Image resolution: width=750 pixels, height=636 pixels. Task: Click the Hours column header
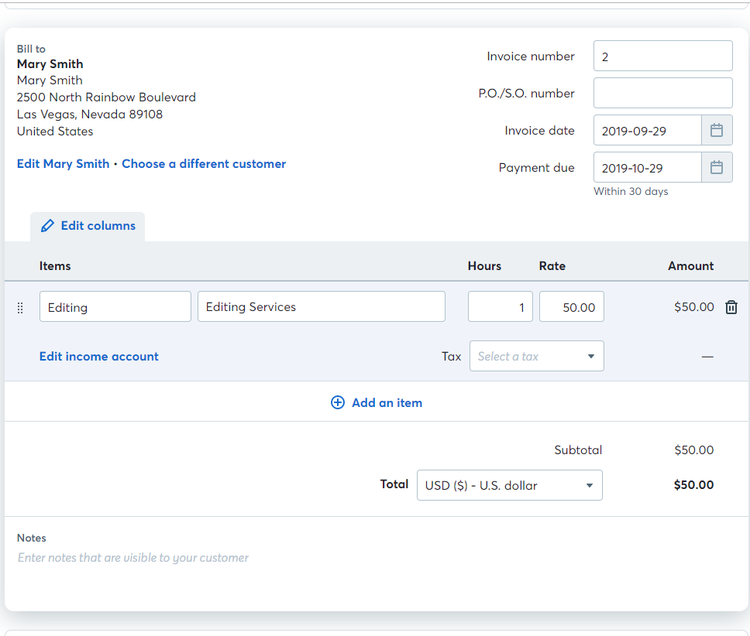coord(485,266)
